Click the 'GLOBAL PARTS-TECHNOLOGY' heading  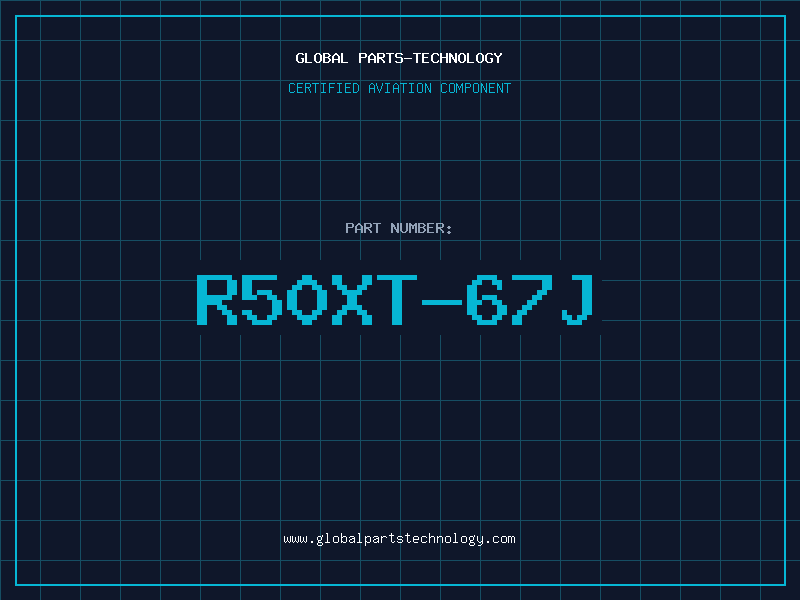(x=399, y=58)
